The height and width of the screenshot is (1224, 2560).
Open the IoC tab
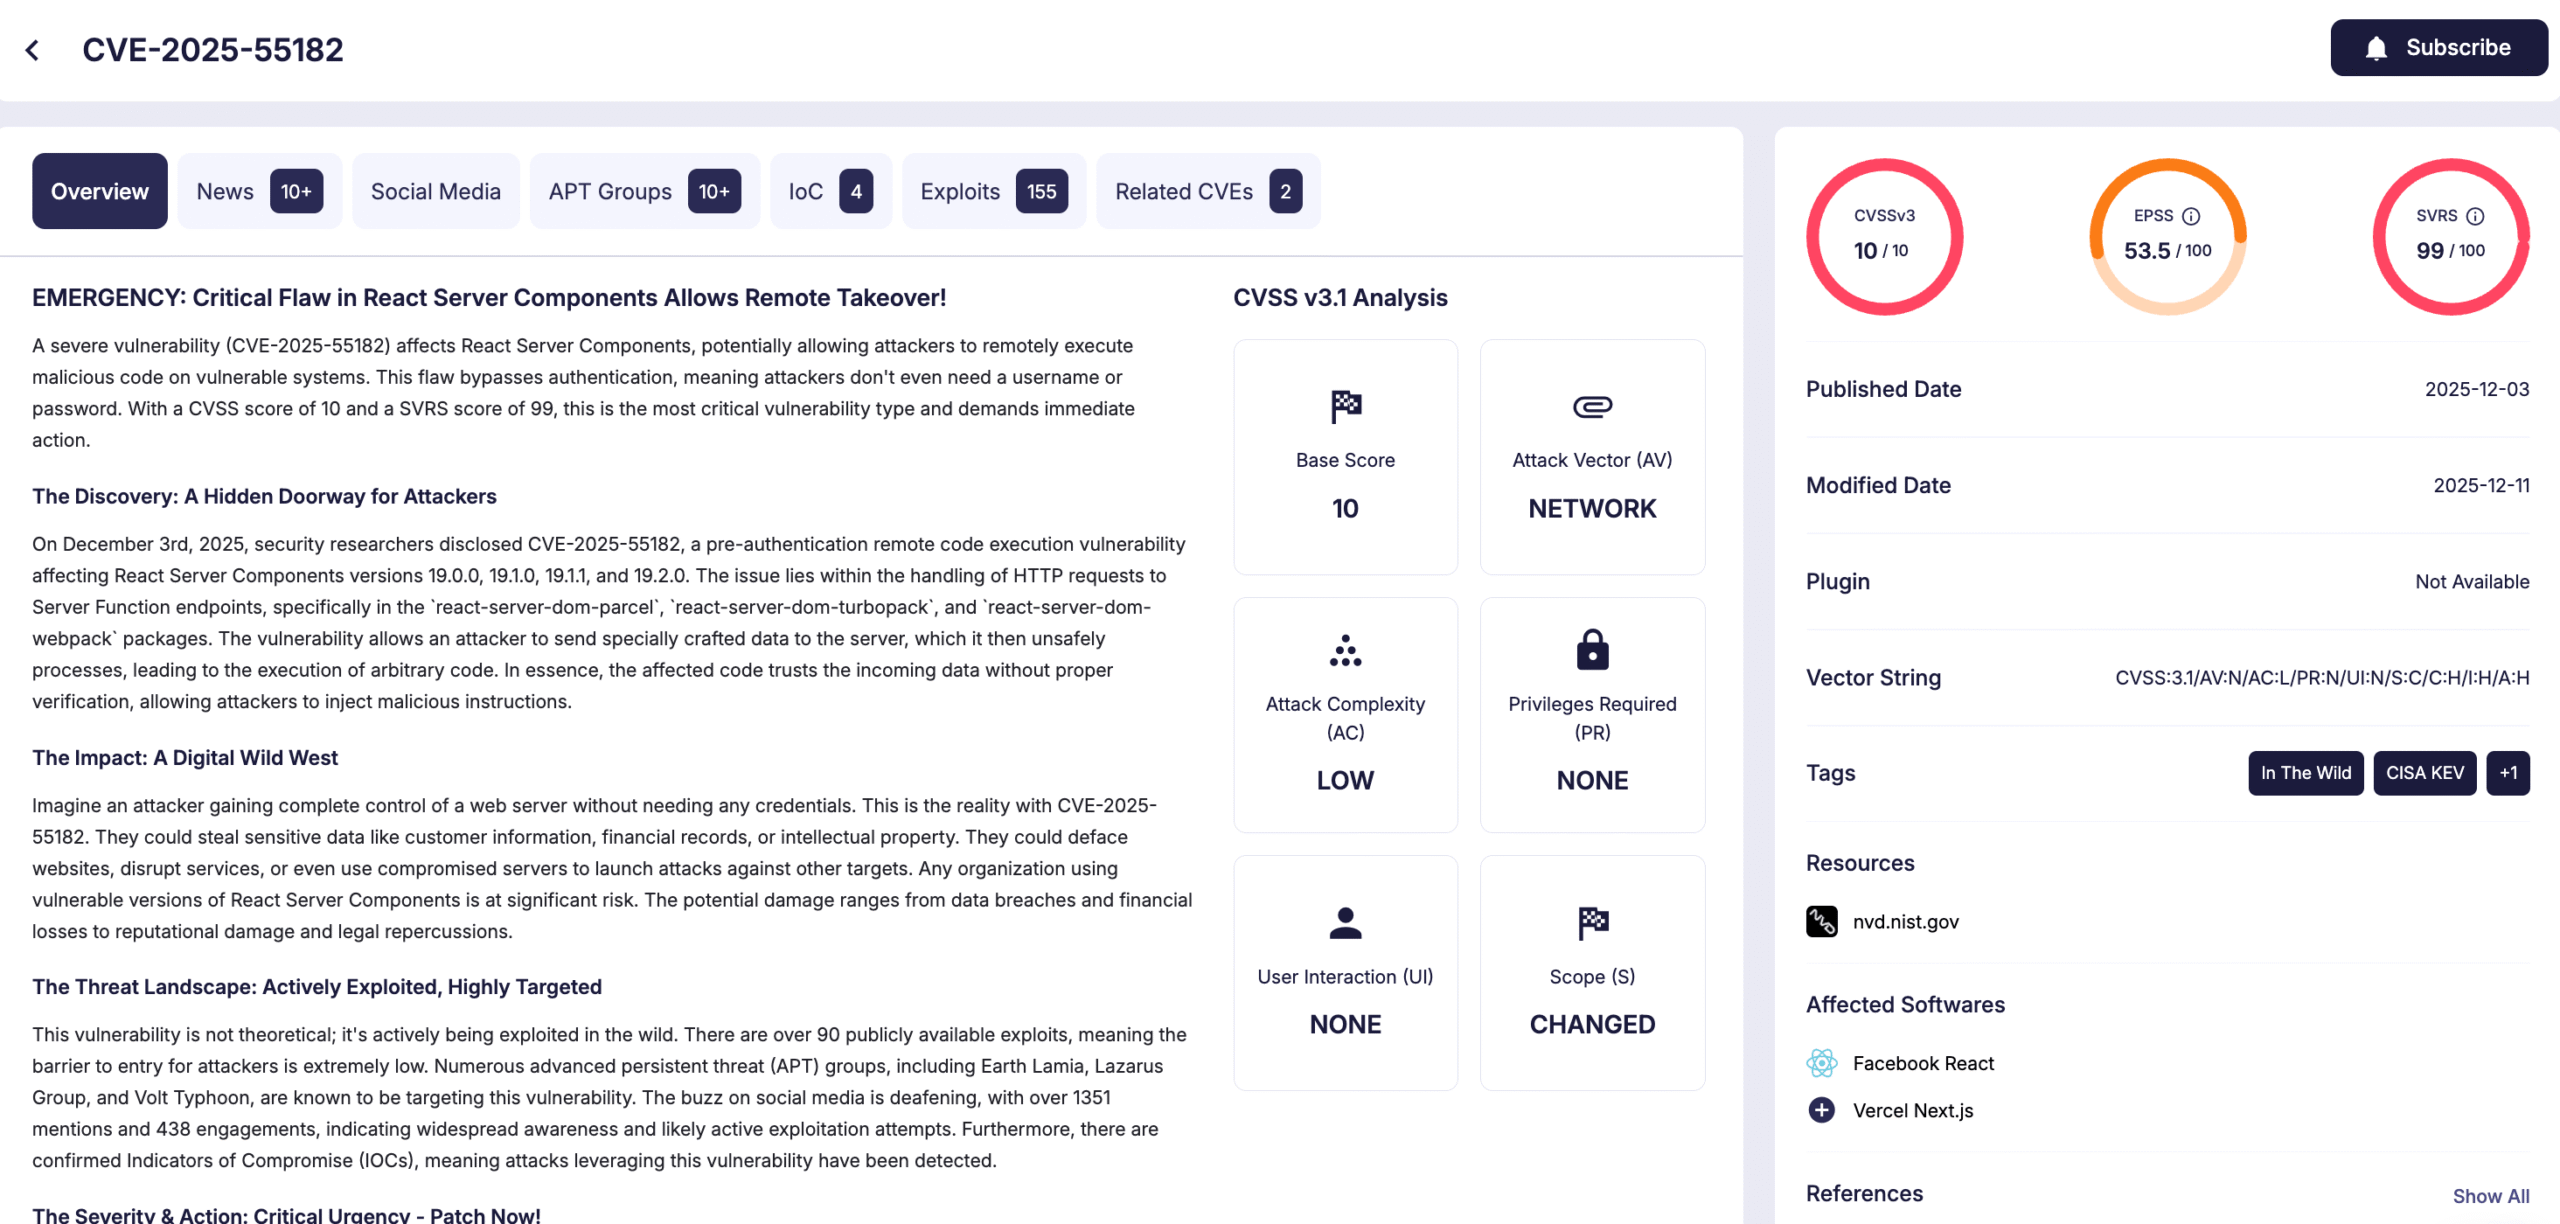point(830,191)
